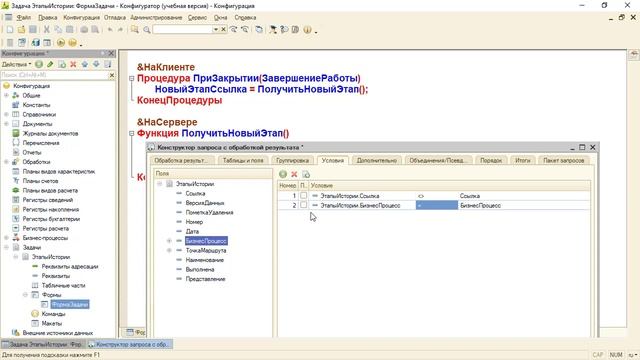This screenshot has width=640, height=360.
Task: Switch to the Конструктор запроса window tab at bottom
Action: click(x=129, y=344)
